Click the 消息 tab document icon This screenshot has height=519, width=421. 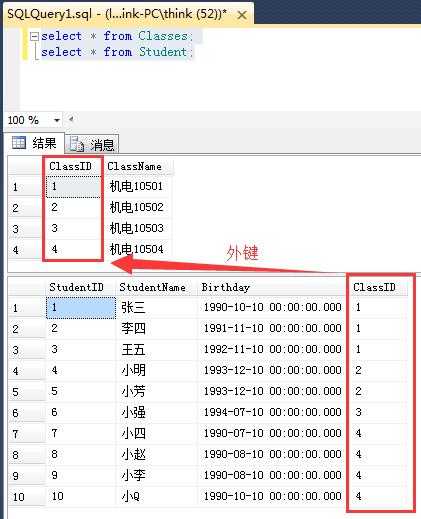click(x=76, y=144)
